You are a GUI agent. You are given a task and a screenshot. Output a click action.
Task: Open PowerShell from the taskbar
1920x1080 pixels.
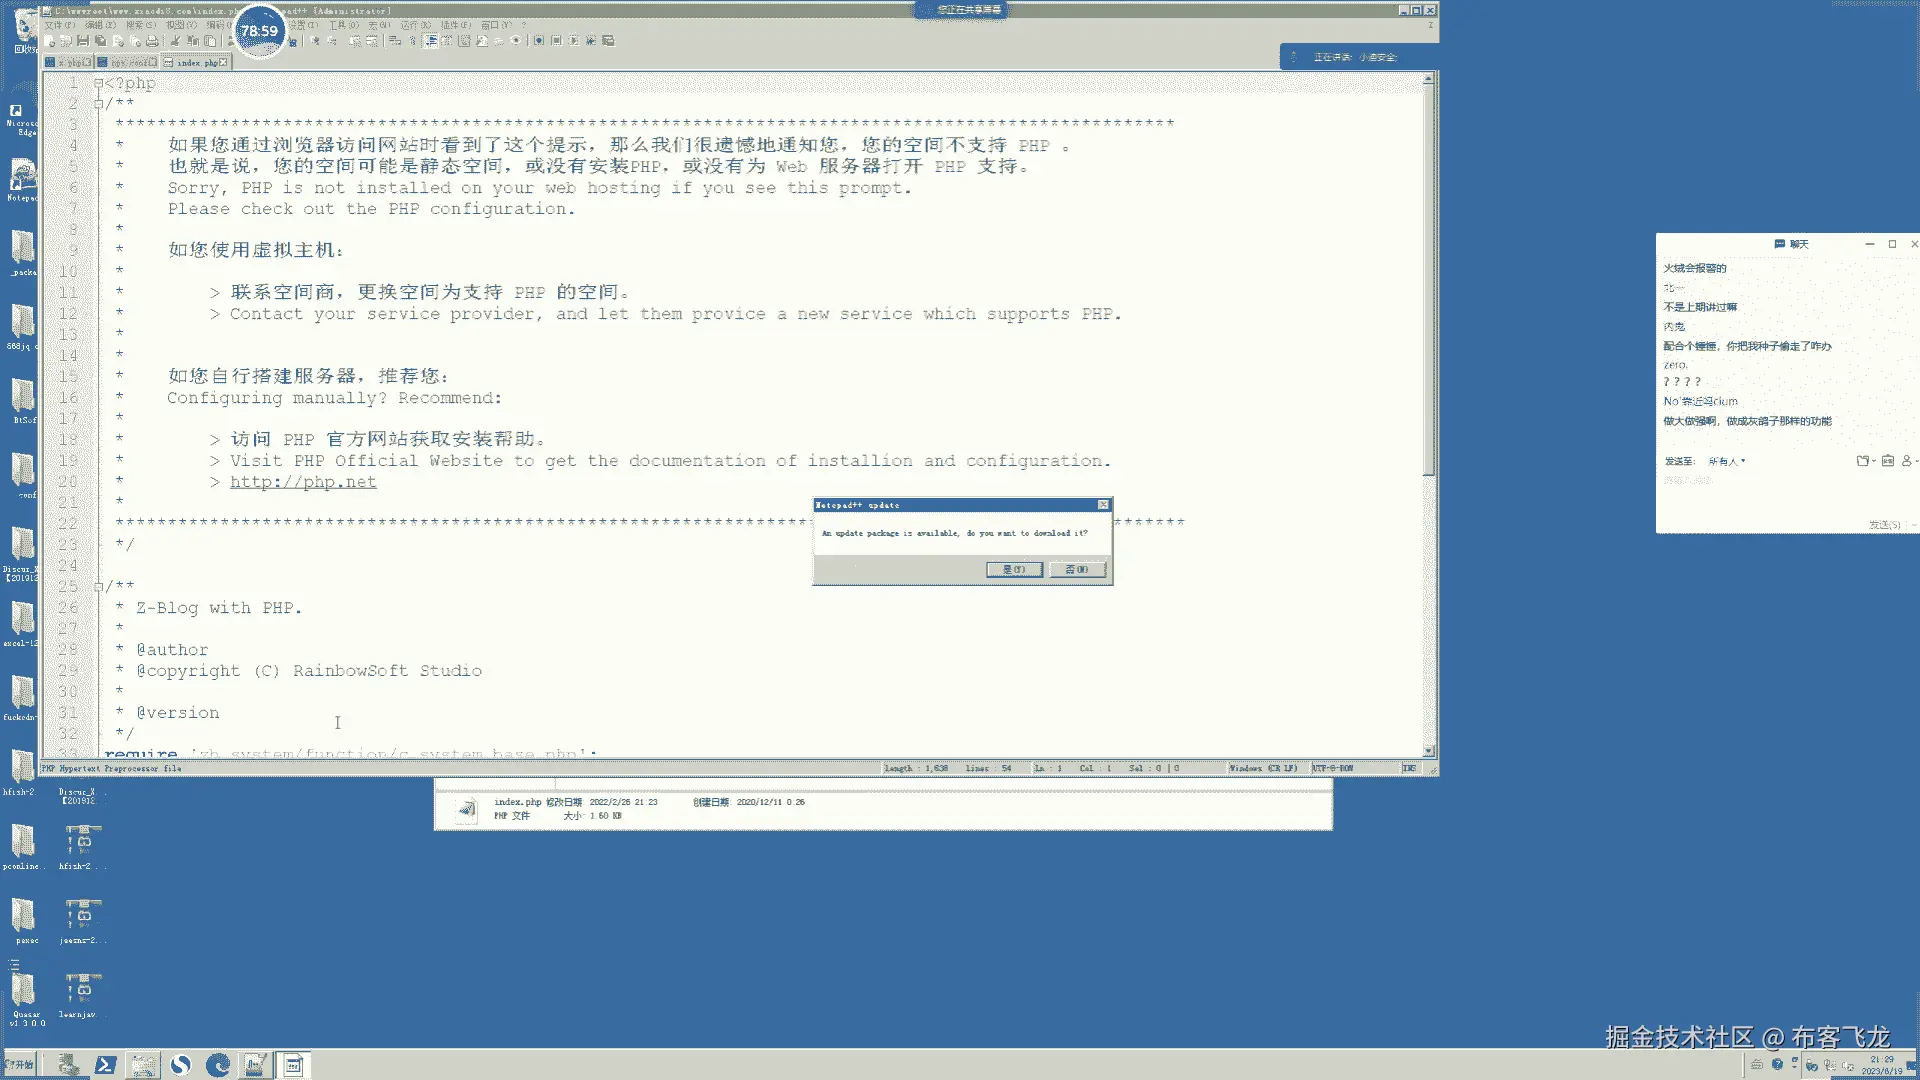[105, 1065]
